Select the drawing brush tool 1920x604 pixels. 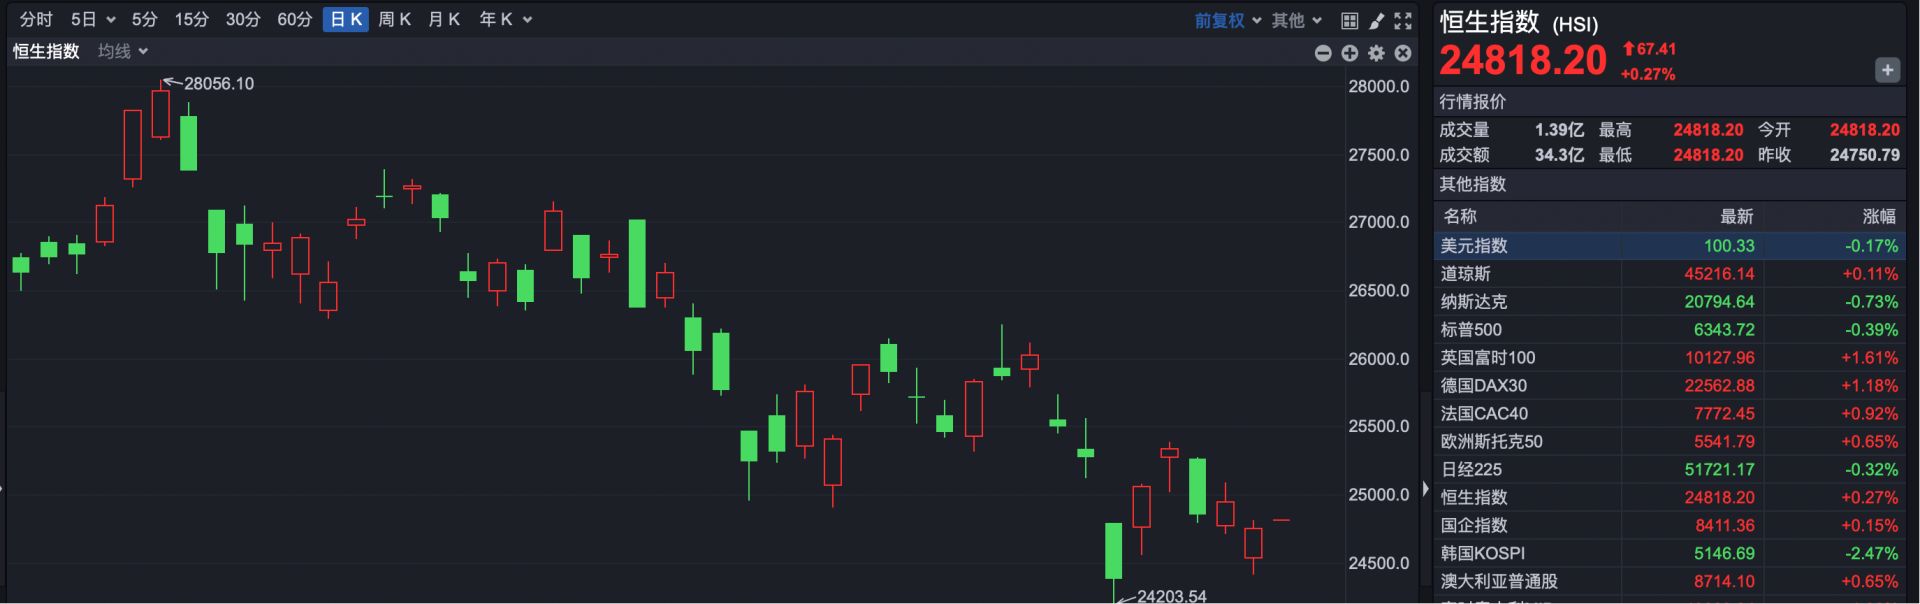tap(1376, 20)
